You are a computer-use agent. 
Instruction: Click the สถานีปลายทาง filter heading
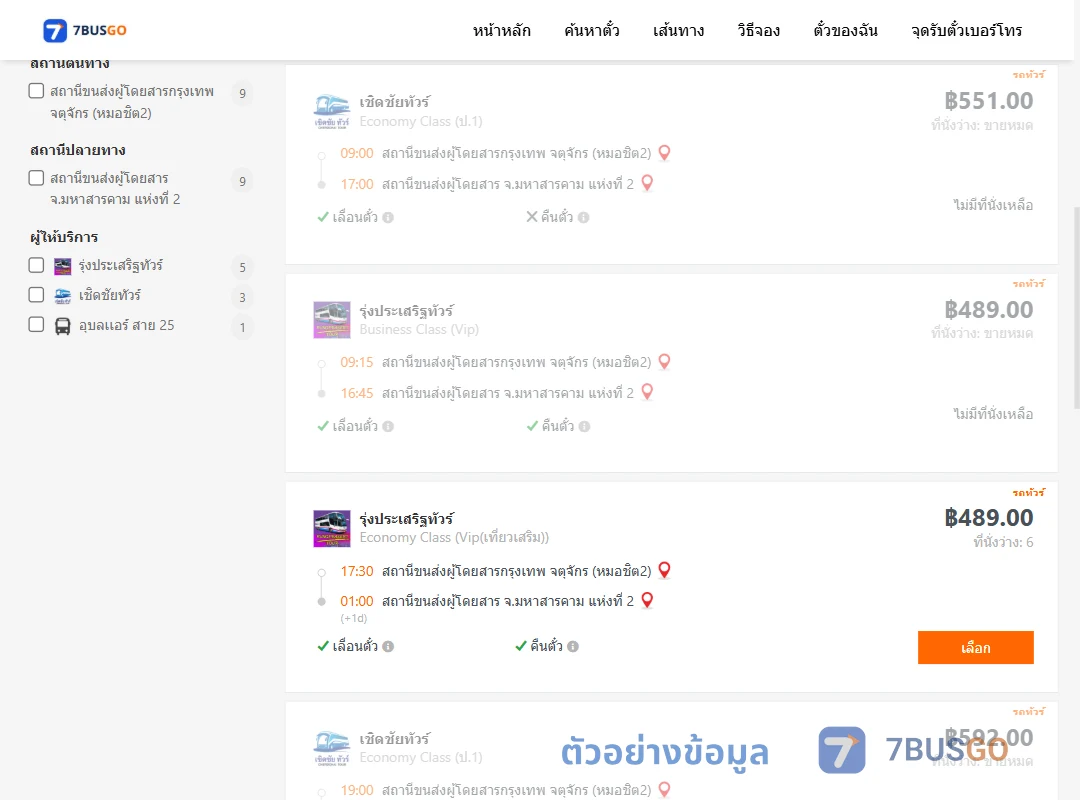(77, 150)
